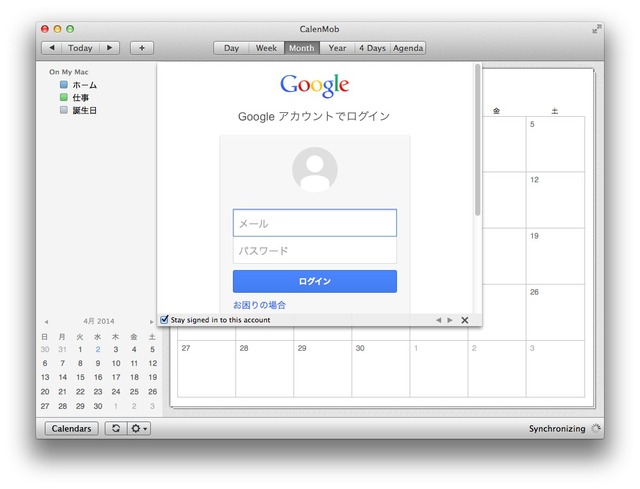
Task: Toggle the 誕生日 calendar checkbox
Action: [64, 110]
